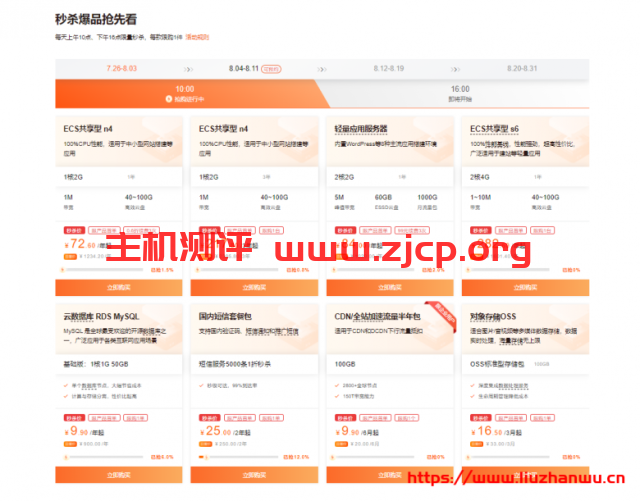Click the progress bar on 轻量应用服务器 card

(x=374, y=270)
